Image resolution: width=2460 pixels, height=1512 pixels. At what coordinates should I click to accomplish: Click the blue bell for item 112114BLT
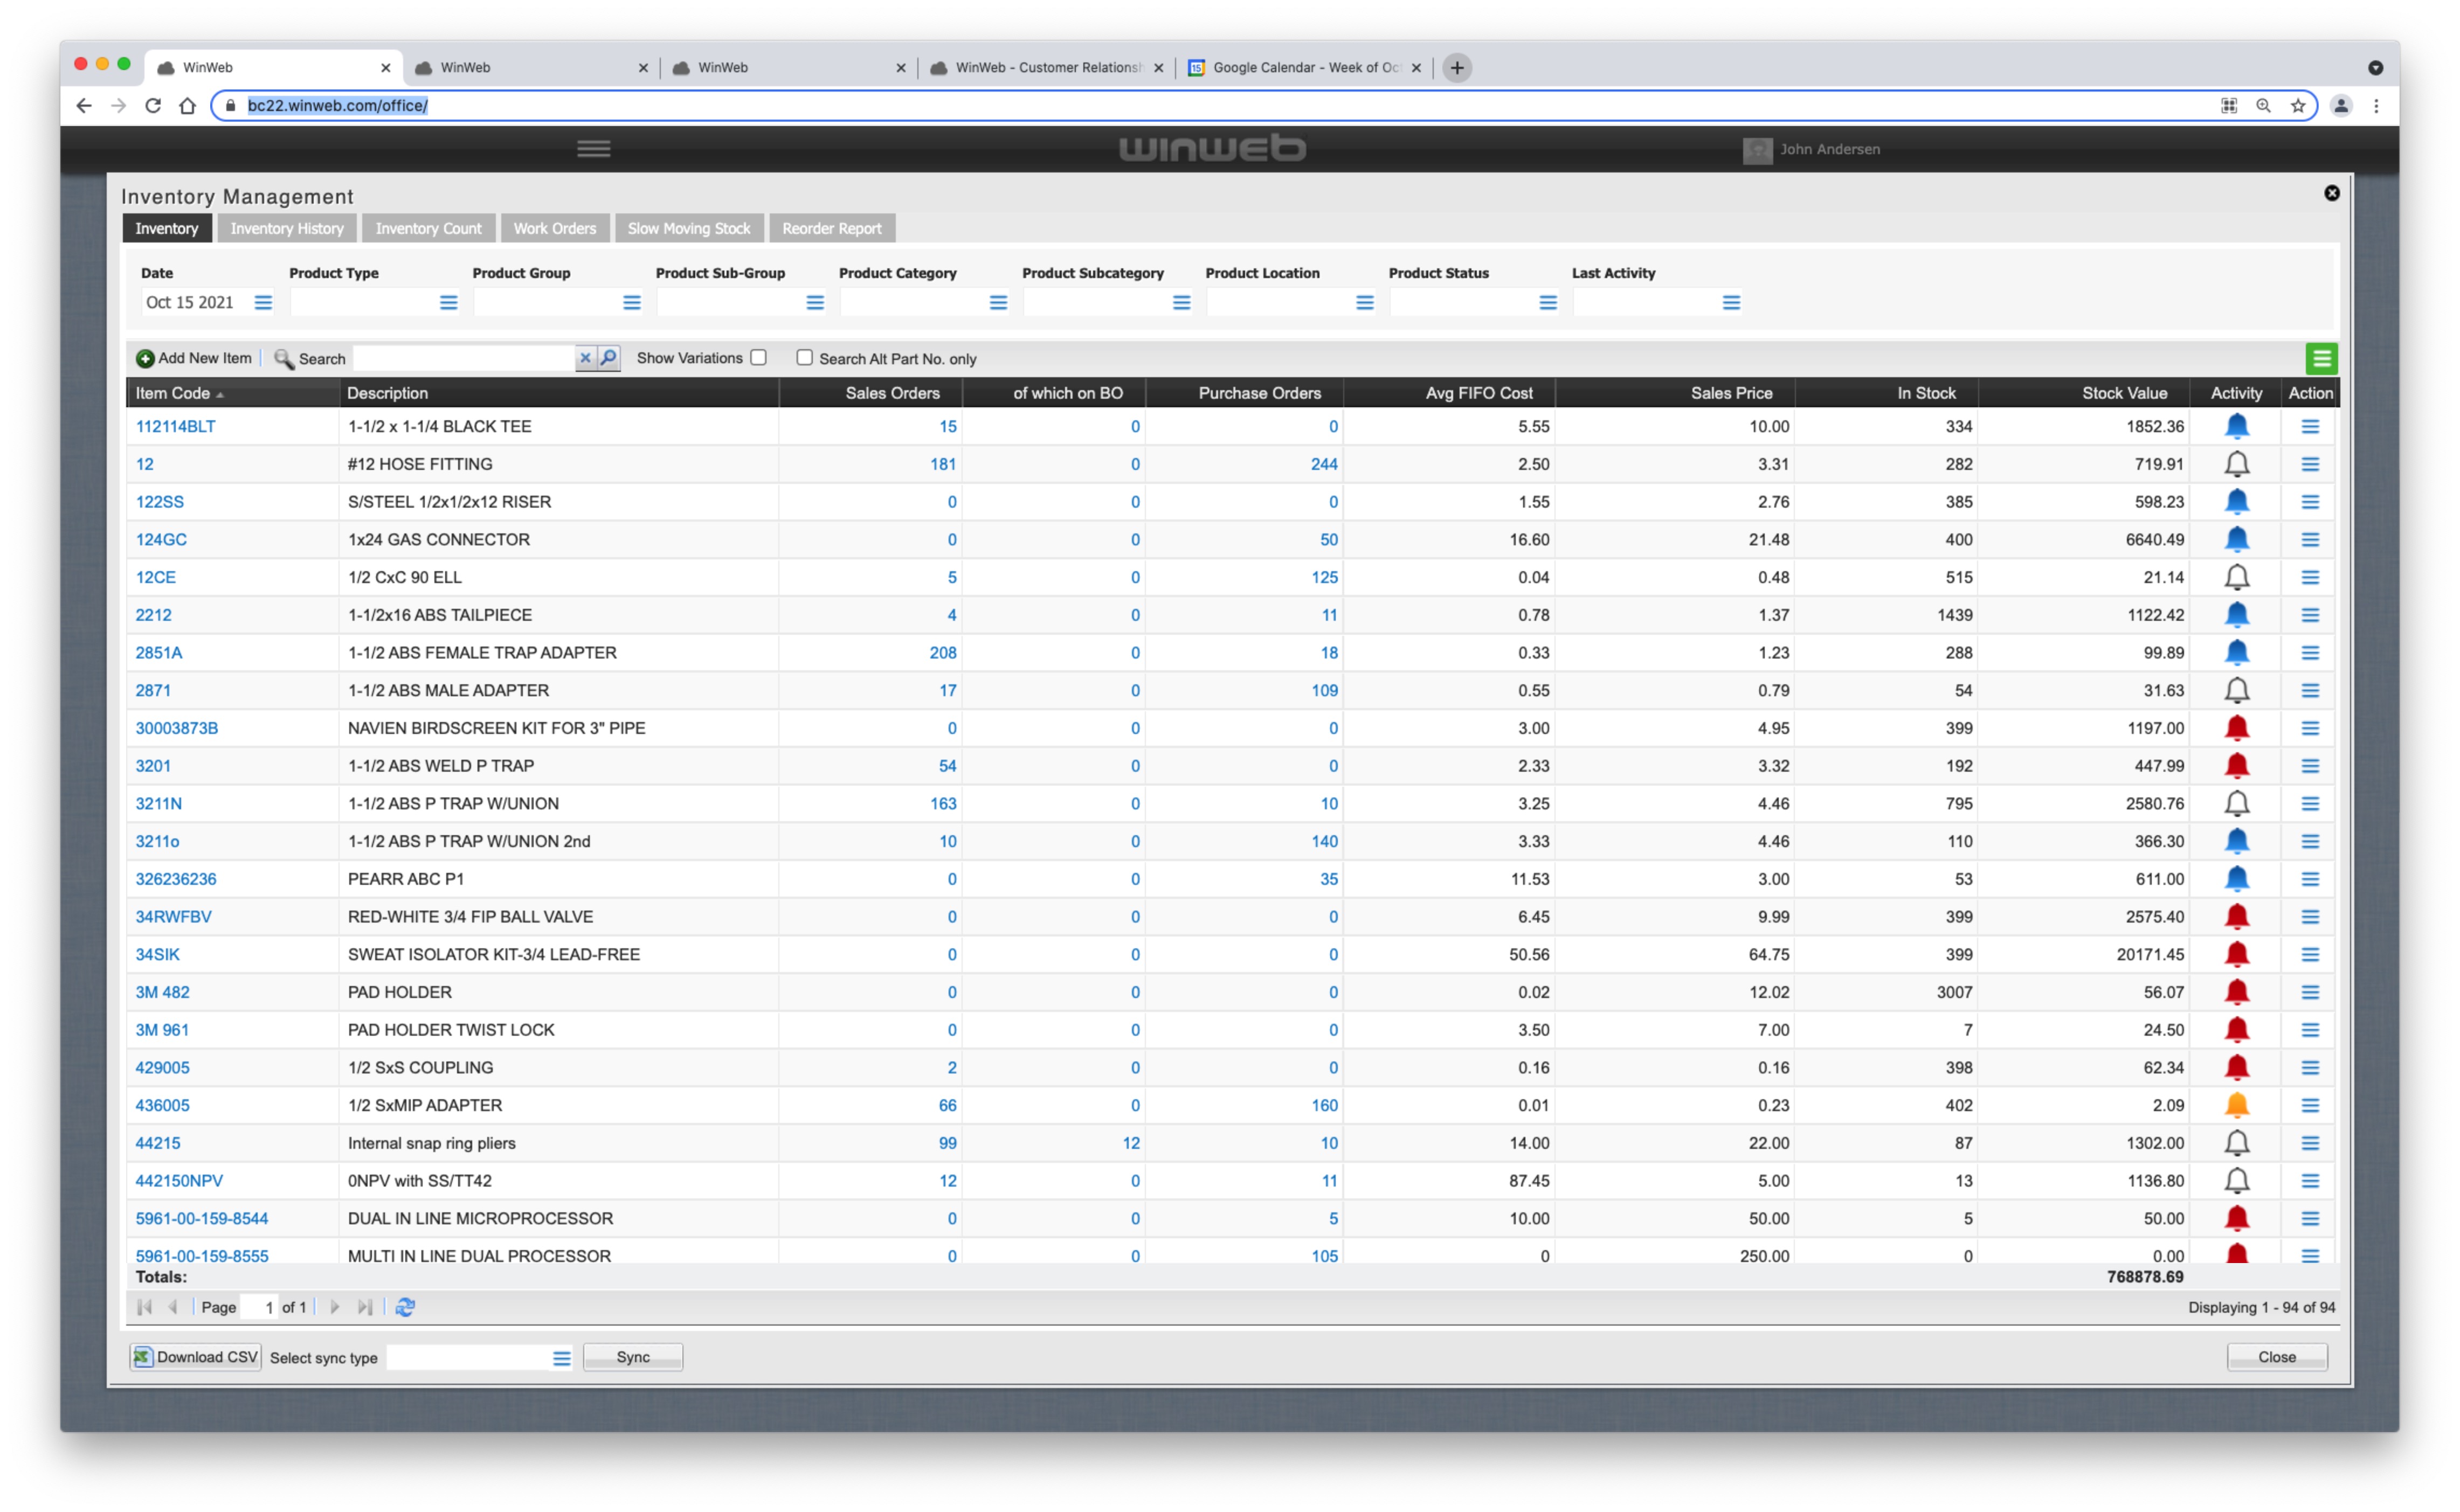(2236, 426)
